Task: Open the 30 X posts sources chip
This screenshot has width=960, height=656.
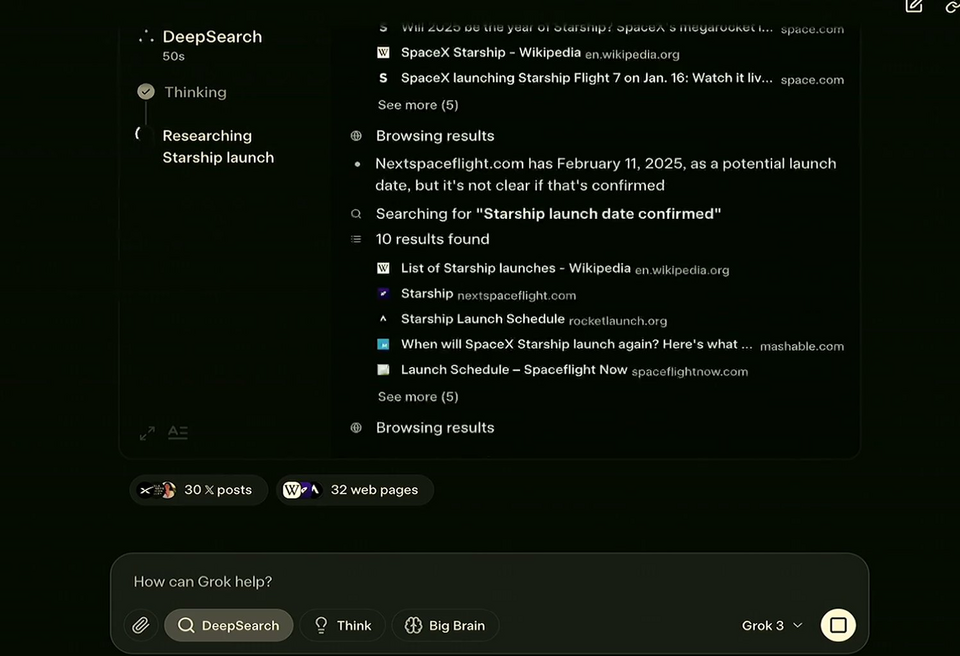Action: 198,490
